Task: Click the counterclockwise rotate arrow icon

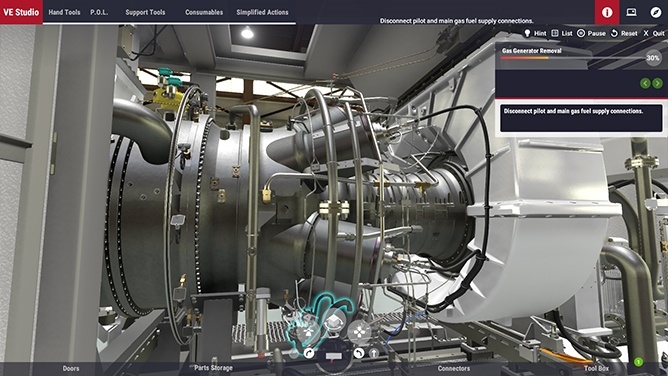Action: [359, 353]
